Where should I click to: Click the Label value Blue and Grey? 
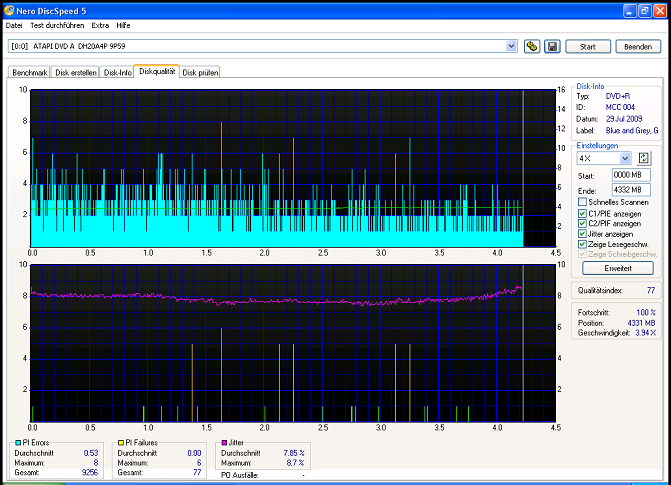point(632,130)
